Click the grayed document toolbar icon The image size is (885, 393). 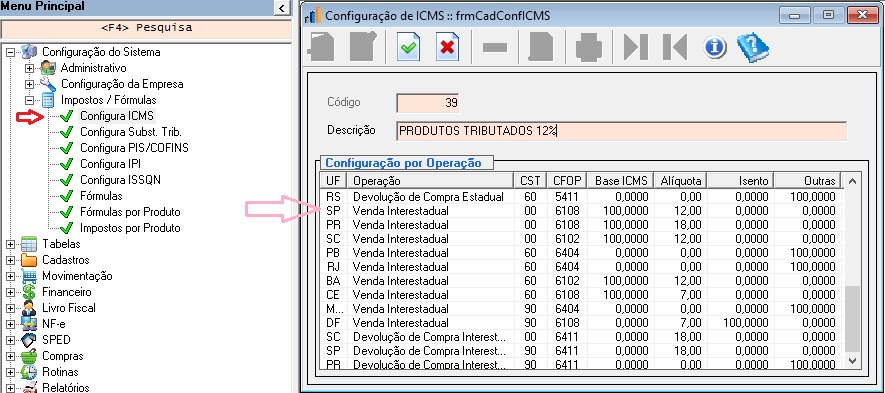click(540, 47)
